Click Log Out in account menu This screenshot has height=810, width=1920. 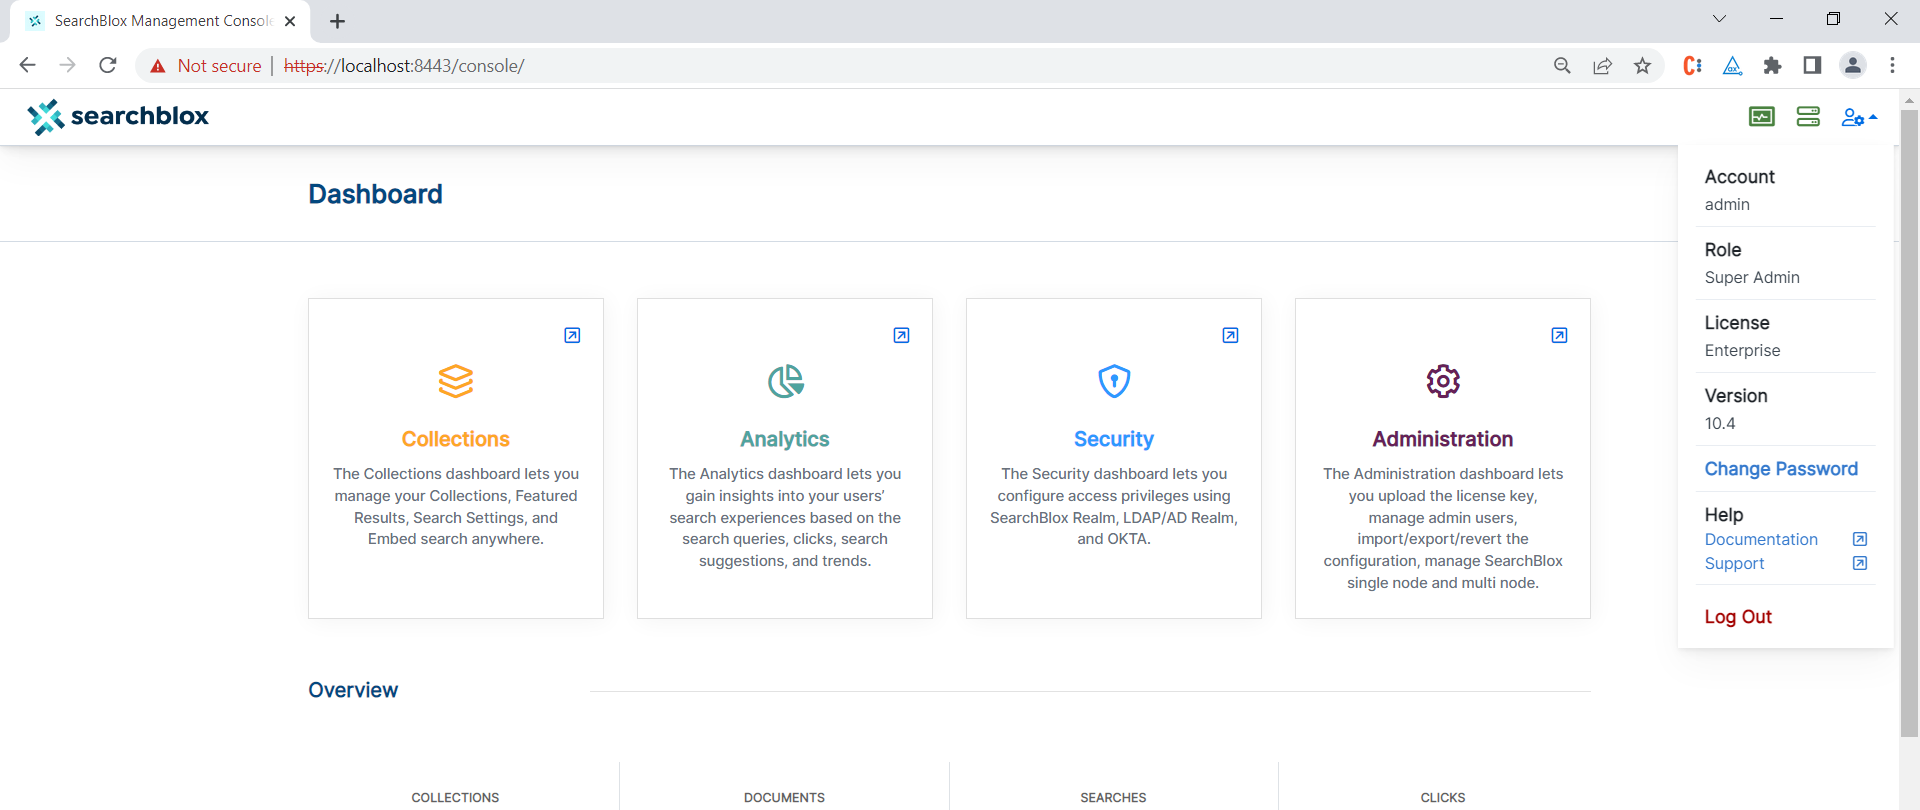pos(1738,617)
